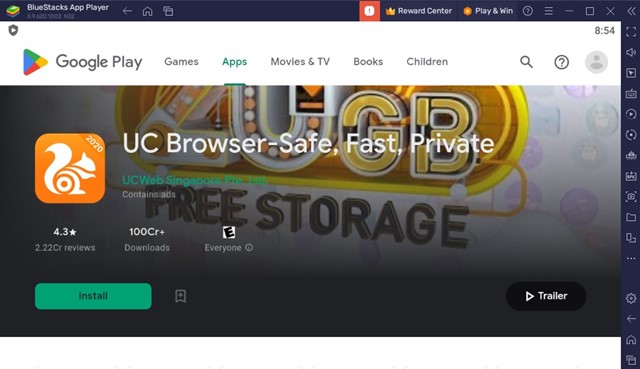Click the 2.22Cr reviews text
Viewport: 640px width, 369px height.
click(x=65, y=248)
